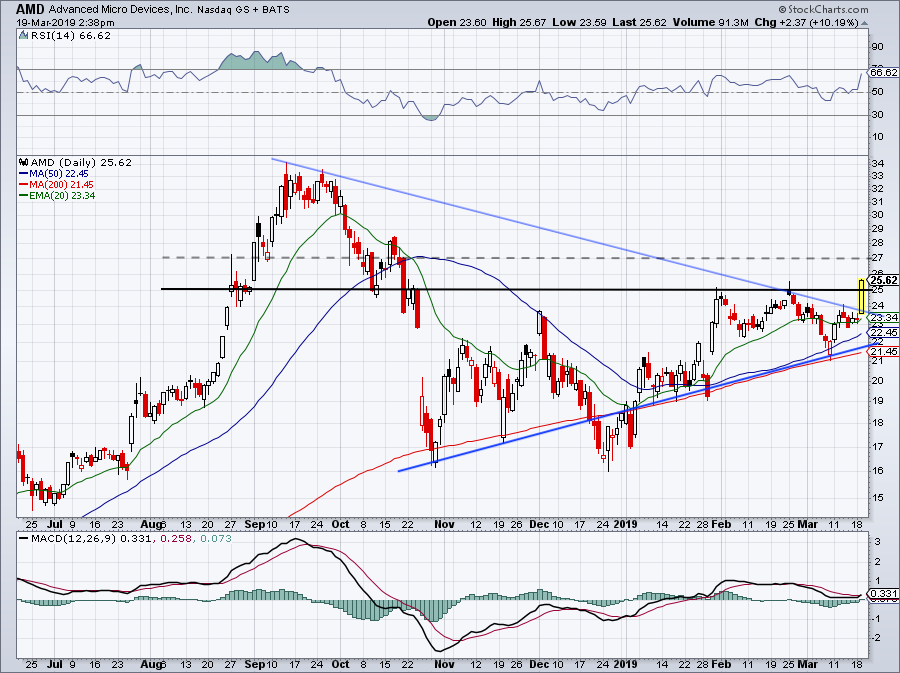
Task: Click the 2019 label on price panel date axis
Action: [x=625, y=524]
